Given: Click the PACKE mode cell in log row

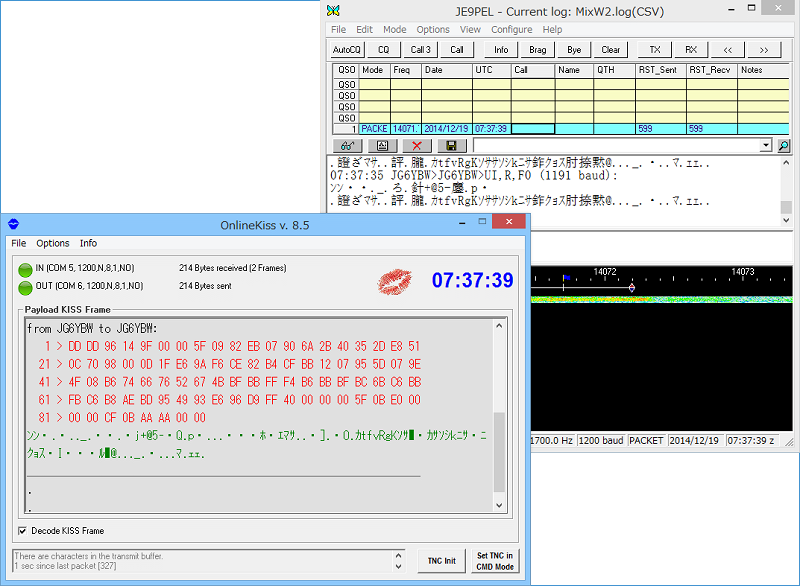Looking at the screenshot, I should click(374, 129).
